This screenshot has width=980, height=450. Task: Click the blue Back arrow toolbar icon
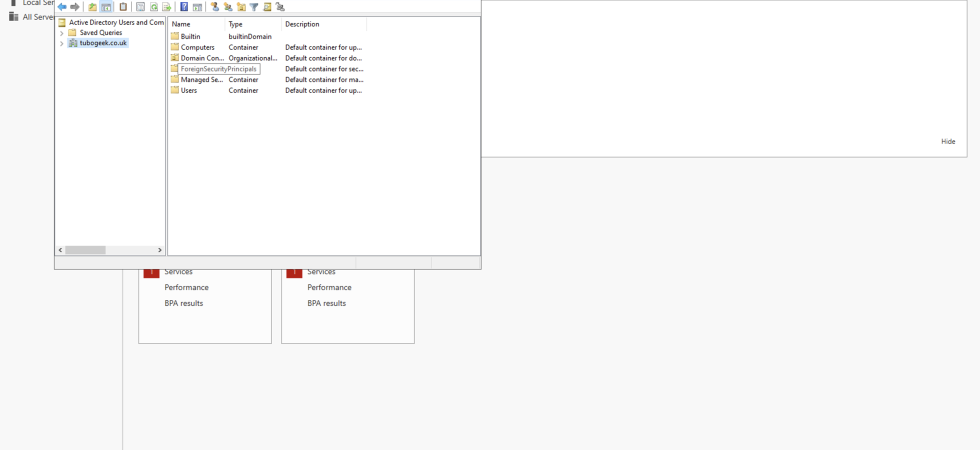62,7
